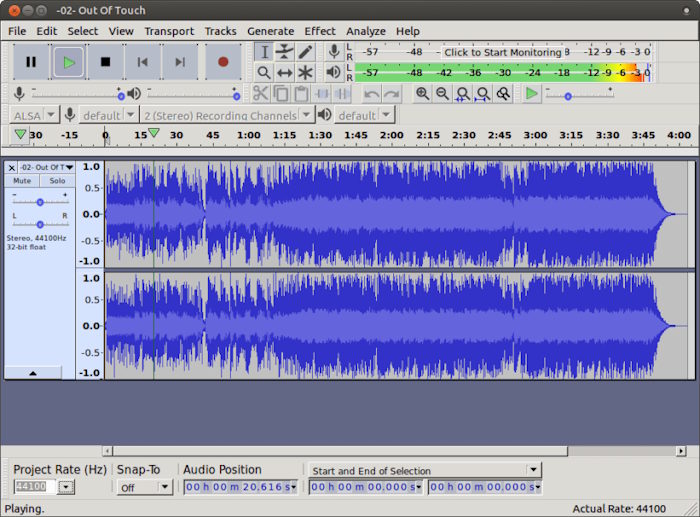Click the Zoom In magnifier icon
700x517 pixels.
422,94
